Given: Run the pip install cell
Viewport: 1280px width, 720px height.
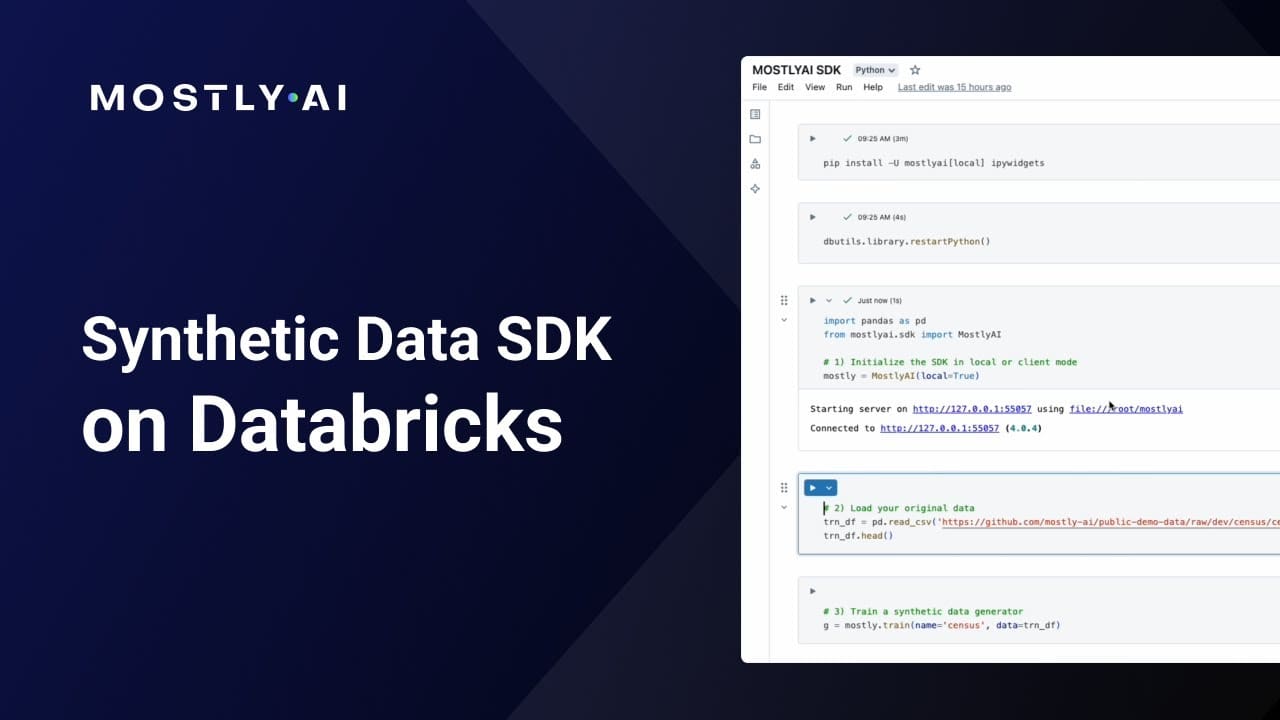Looking at the screenshot, I should pyautogui.click(x=812, y=138).
